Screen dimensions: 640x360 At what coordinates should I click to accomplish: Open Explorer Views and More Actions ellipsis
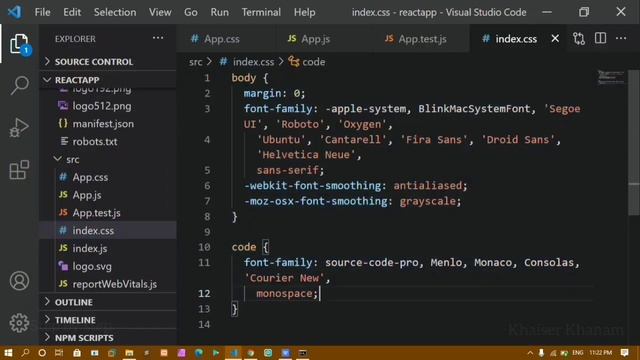(x=158, y=38)
